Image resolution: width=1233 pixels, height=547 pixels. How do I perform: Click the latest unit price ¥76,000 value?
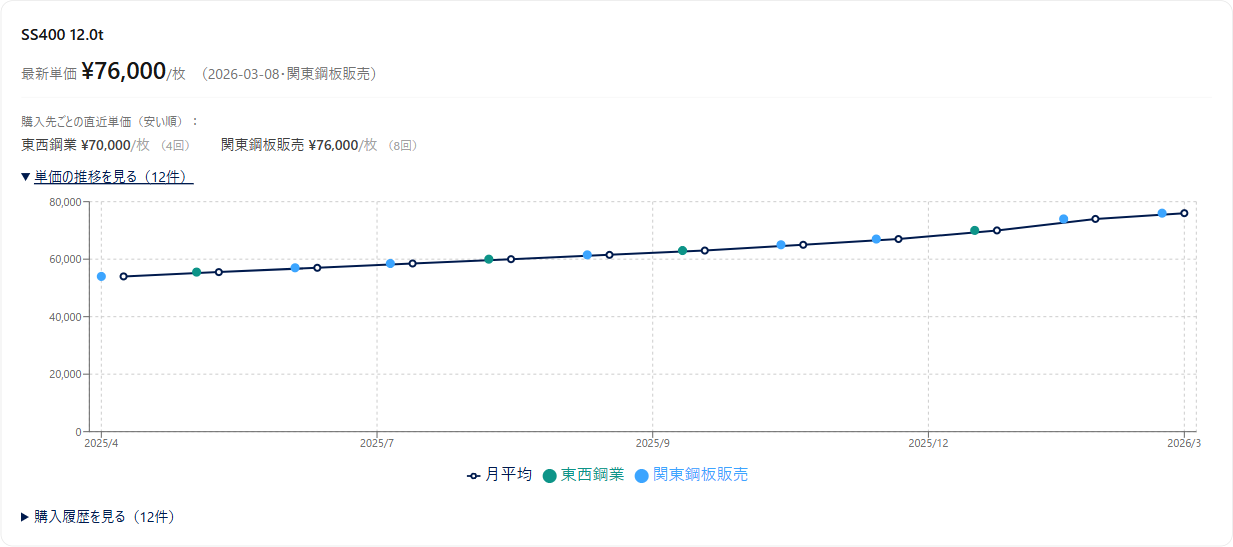[123, 71]
